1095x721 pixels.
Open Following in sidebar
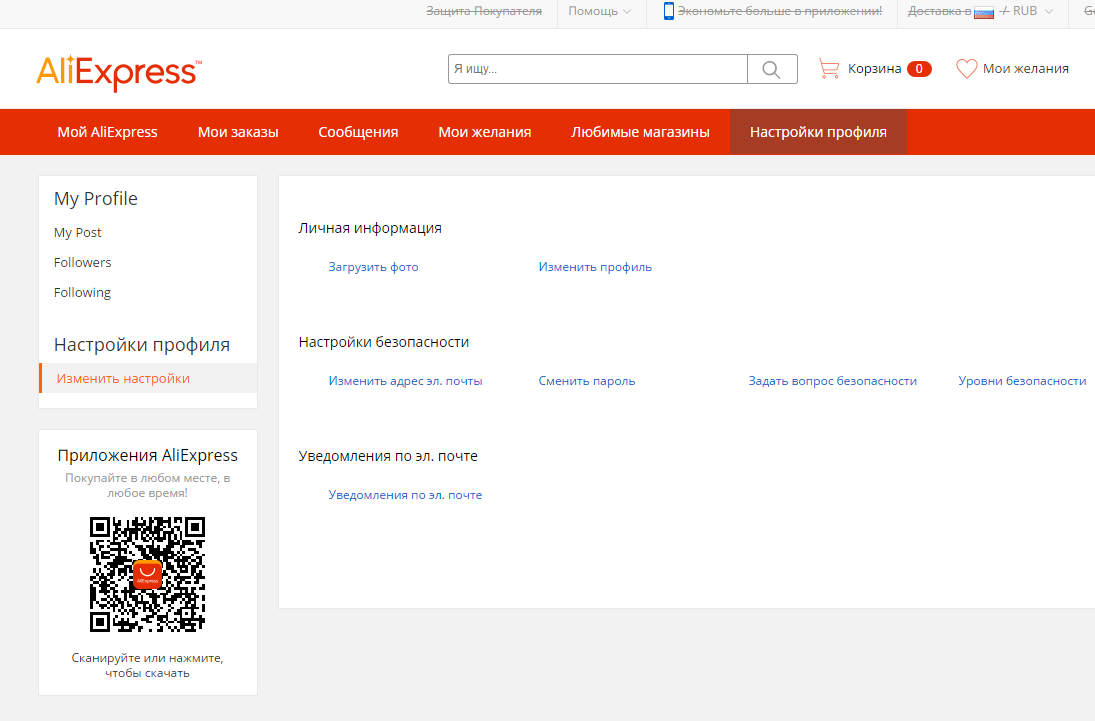(x=82, y=293)
